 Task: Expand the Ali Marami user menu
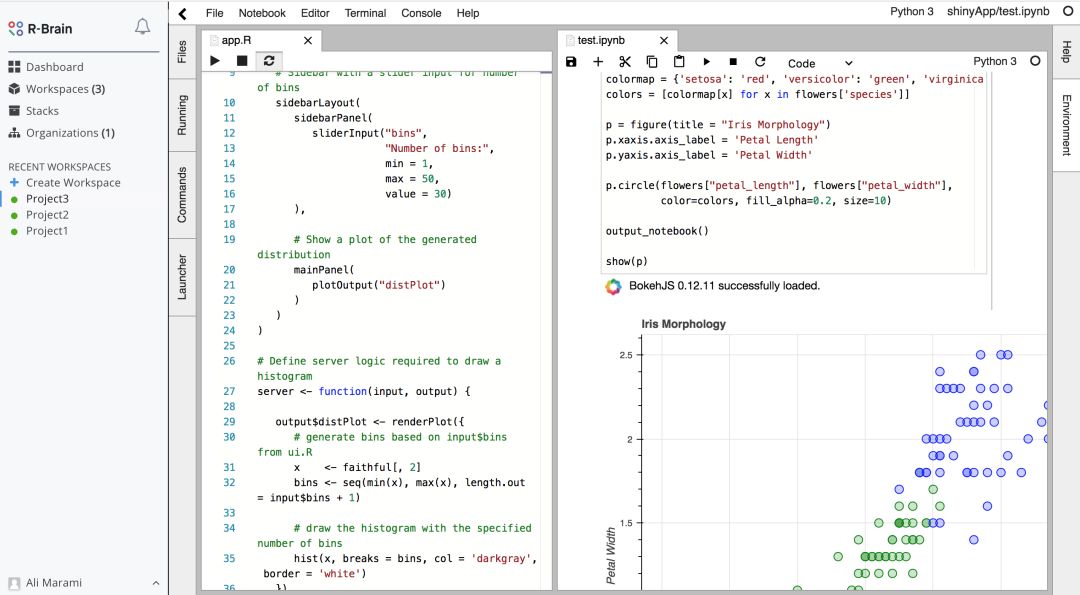tap(154, 583)
